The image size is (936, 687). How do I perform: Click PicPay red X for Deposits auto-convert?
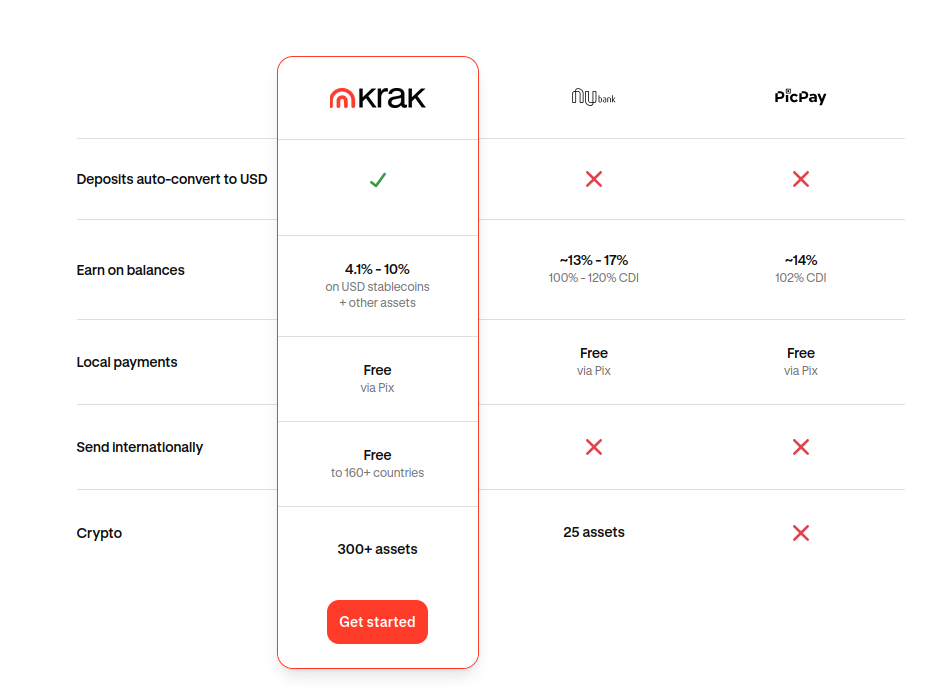(x=800, y=179)
